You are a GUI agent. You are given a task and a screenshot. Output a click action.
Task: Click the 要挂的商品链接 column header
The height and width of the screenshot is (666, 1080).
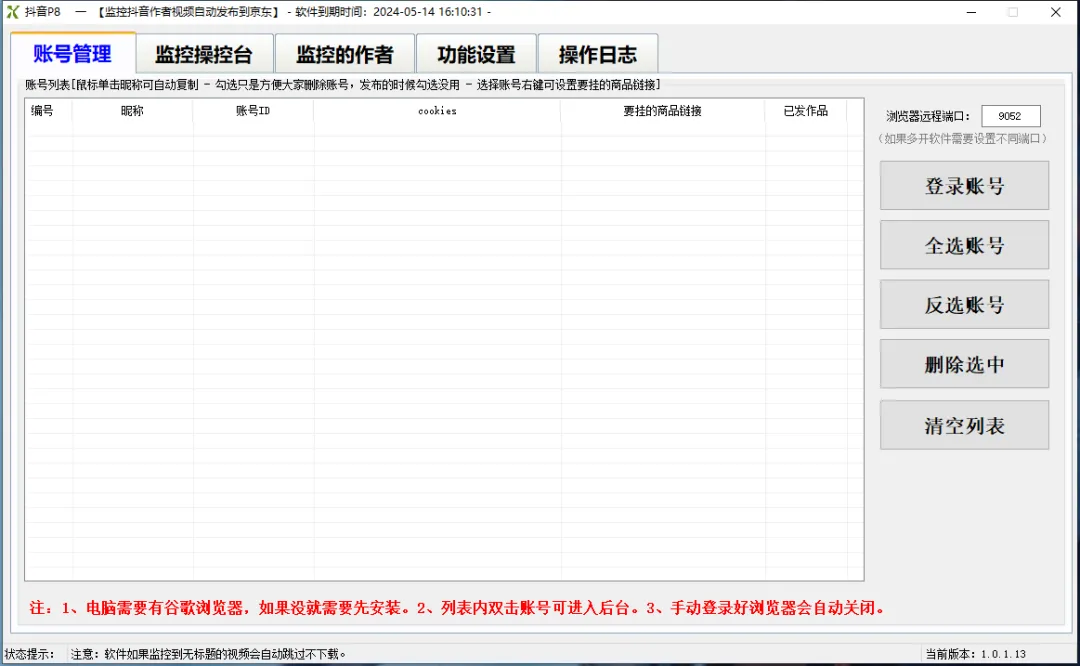[x=663, y=111]
